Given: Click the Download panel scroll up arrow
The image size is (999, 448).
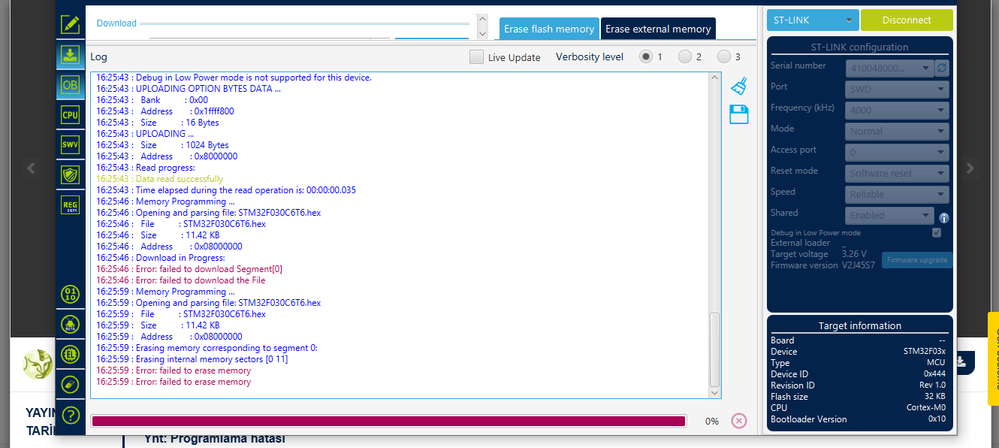Looking at the screenshot, I should [x=482, y=19].
